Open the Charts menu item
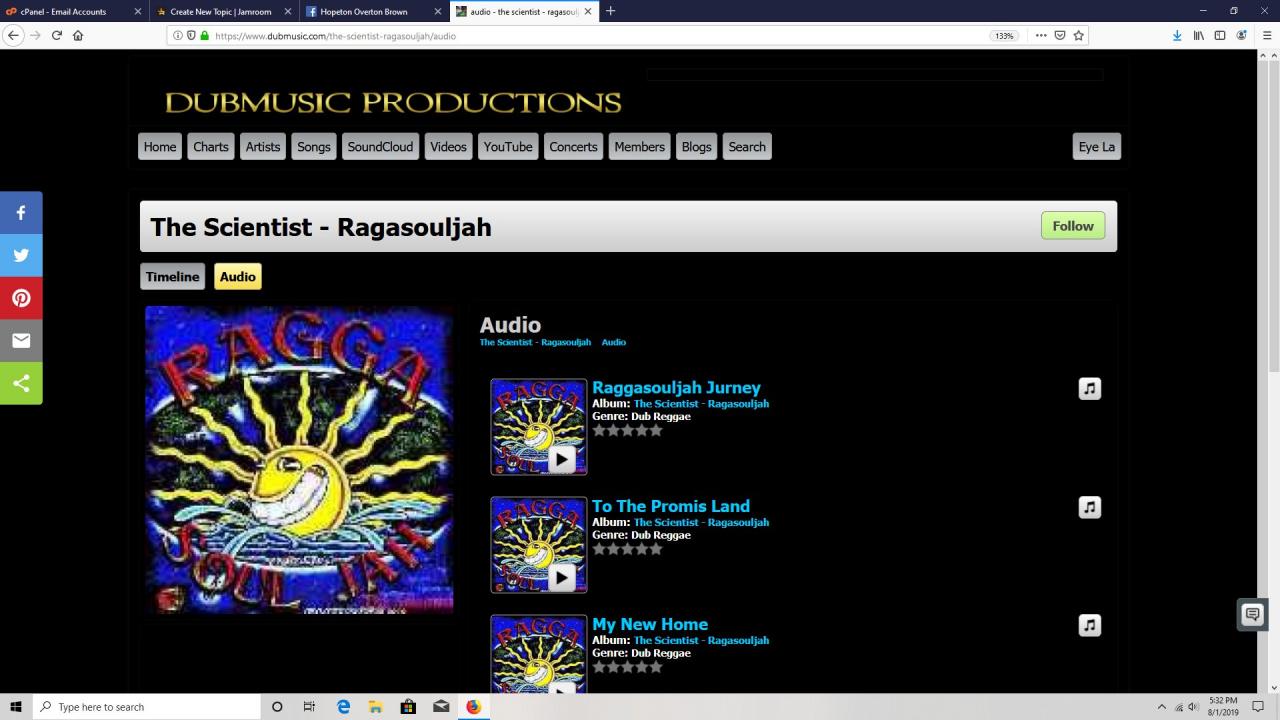The width and height of the screenshot is (1280, 720). click(x=211, y=147)
